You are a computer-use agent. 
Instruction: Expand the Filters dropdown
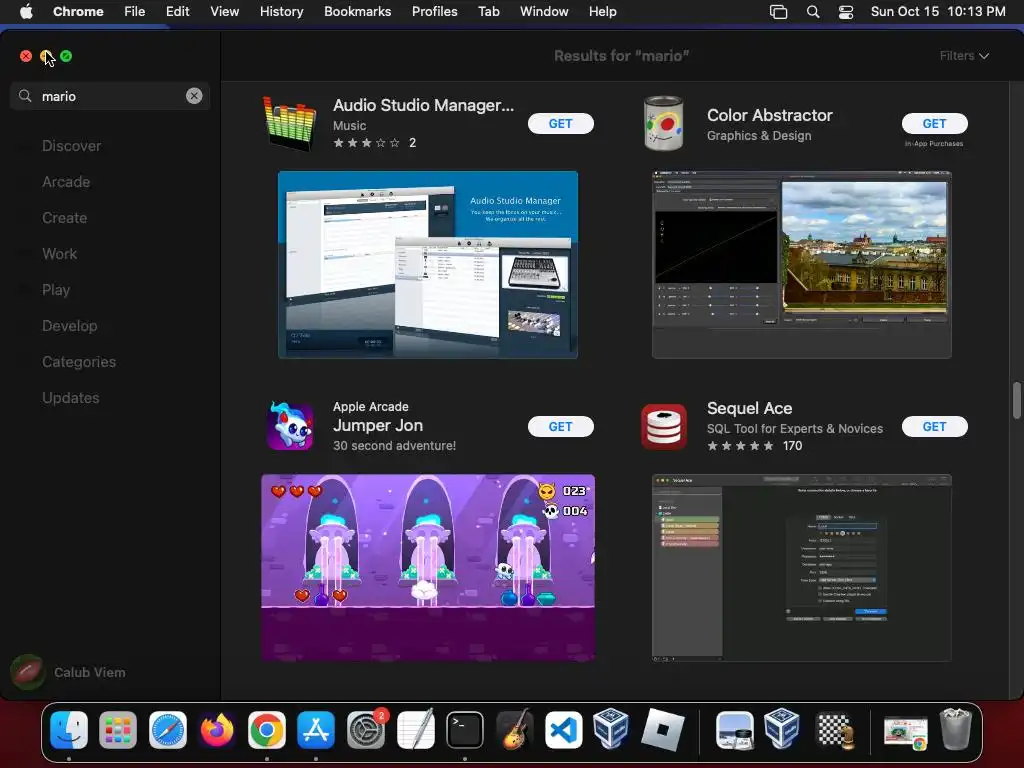pos(964,56)
